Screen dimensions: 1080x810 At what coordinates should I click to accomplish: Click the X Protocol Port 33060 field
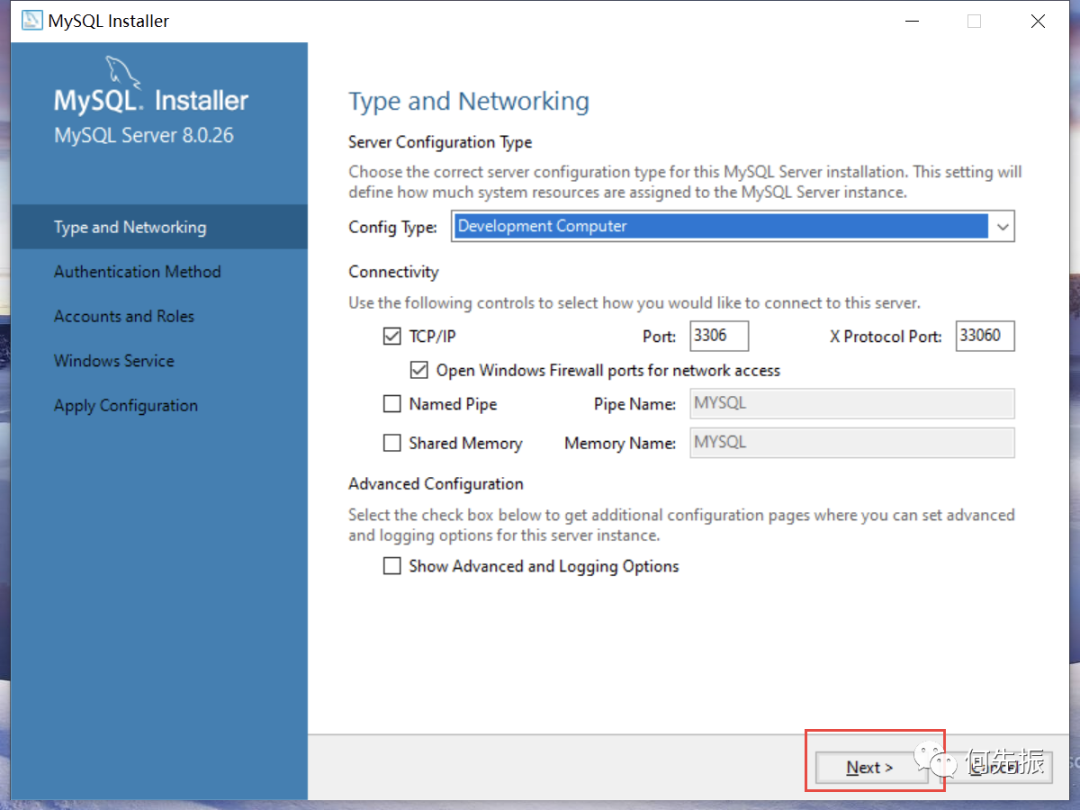(985, 336)
